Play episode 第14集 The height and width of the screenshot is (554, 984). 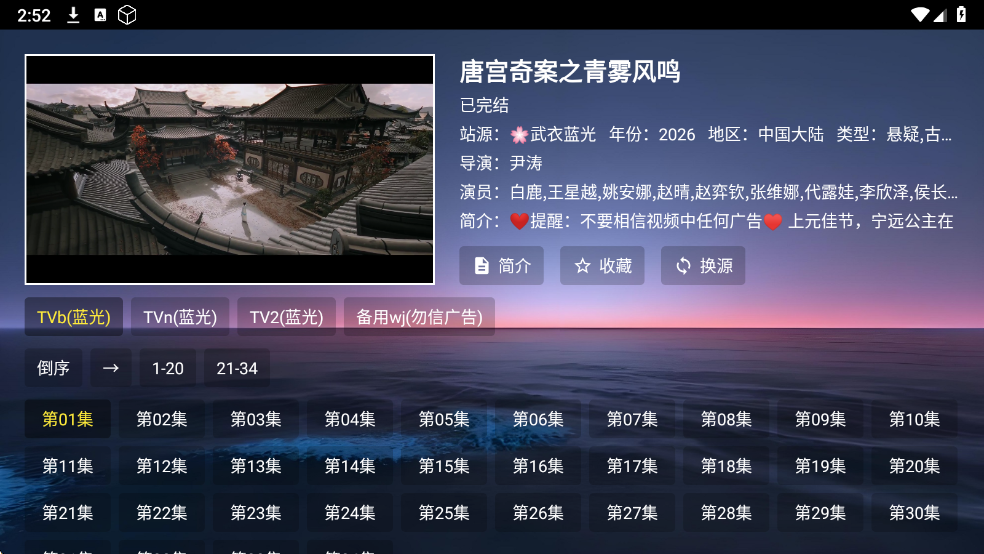pyautogui.click(x=350, y=466)
